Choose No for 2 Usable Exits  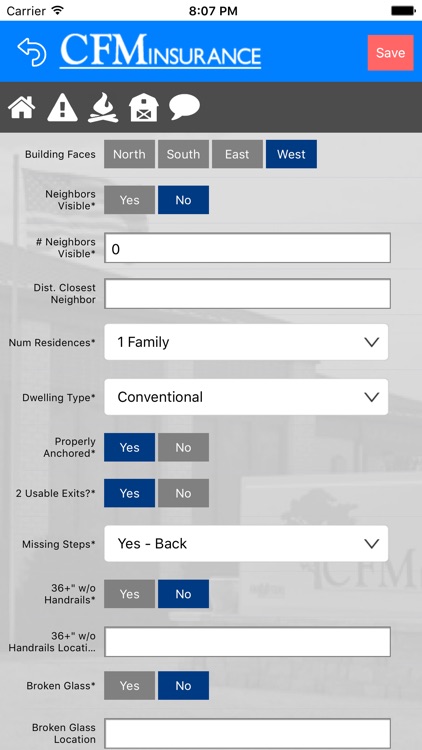click(x=183, y=493)
